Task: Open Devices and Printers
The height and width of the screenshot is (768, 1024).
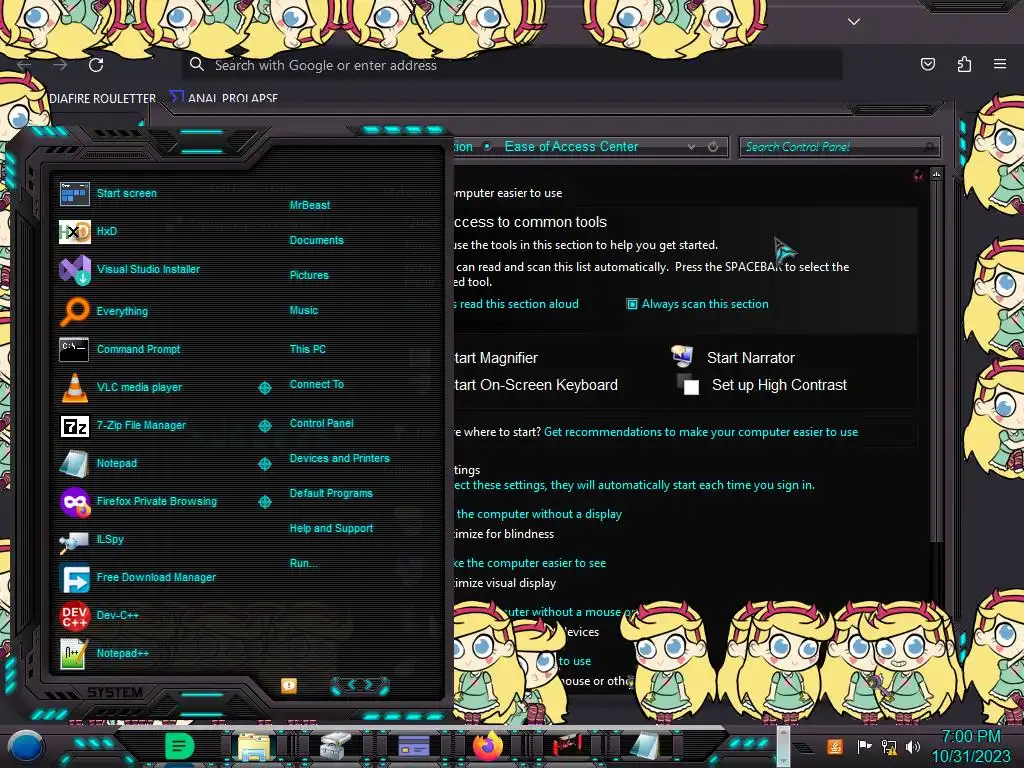Action: click(x=339, y=458)
